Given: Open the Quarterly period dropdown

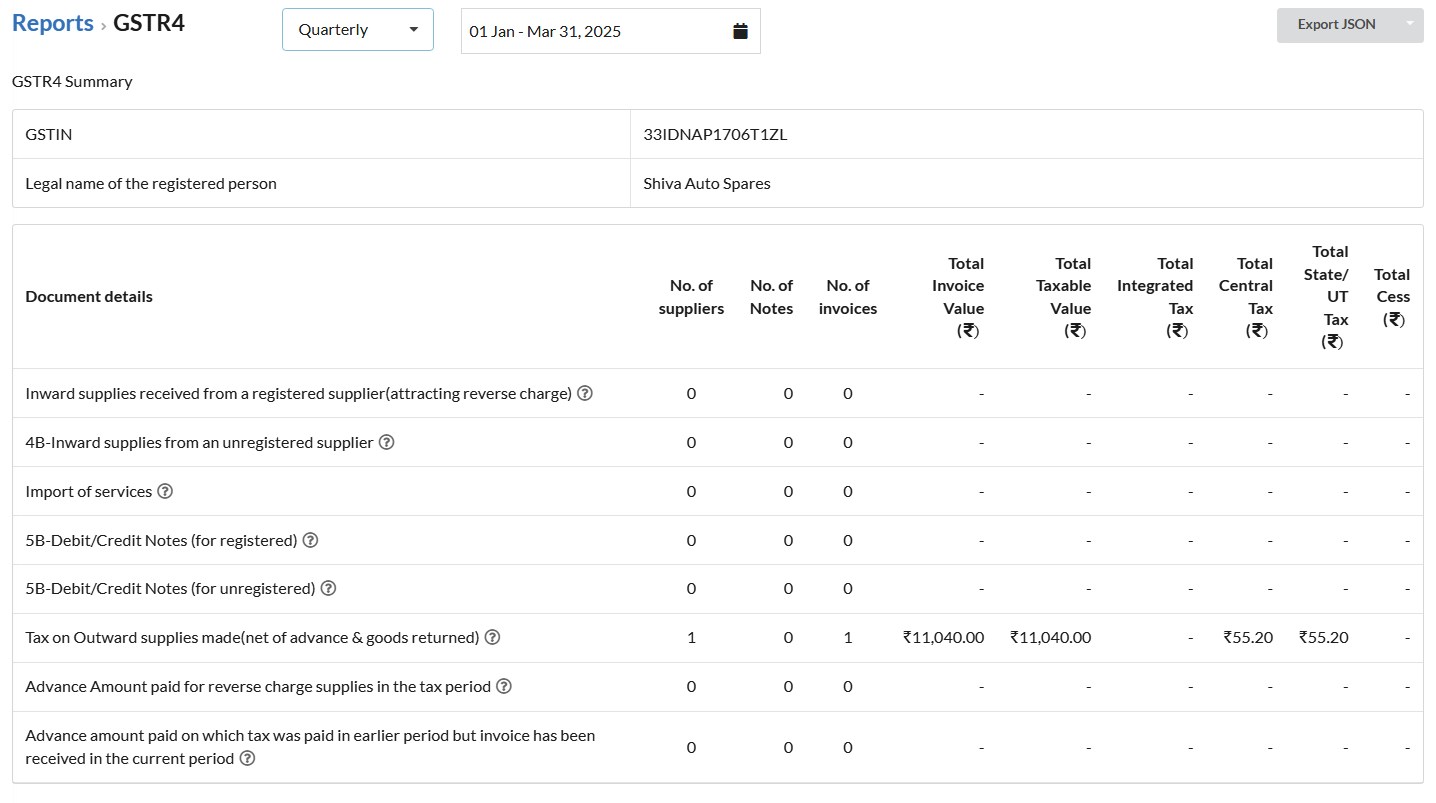Looking at the screenshot, I should [x=358, y=30].
